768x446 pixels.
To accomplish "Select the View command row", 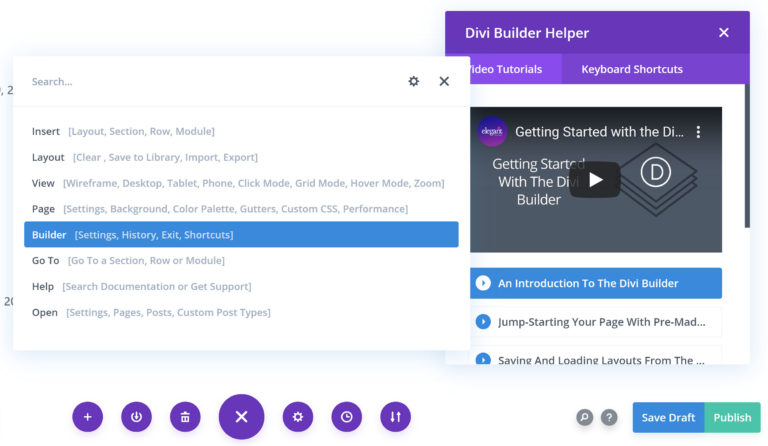I will tap(241, 183).
